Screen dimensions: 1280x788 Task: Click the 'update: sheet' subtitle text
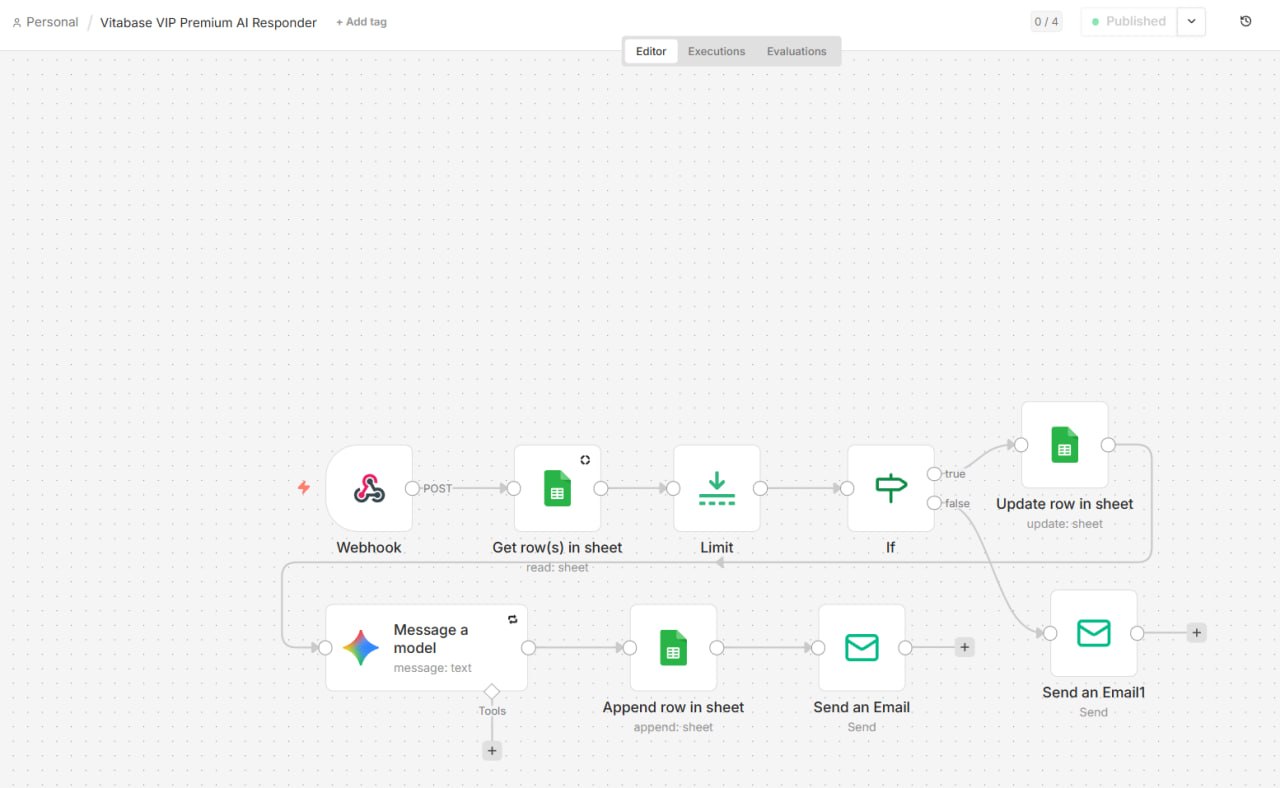click(x=1064, y=524)
